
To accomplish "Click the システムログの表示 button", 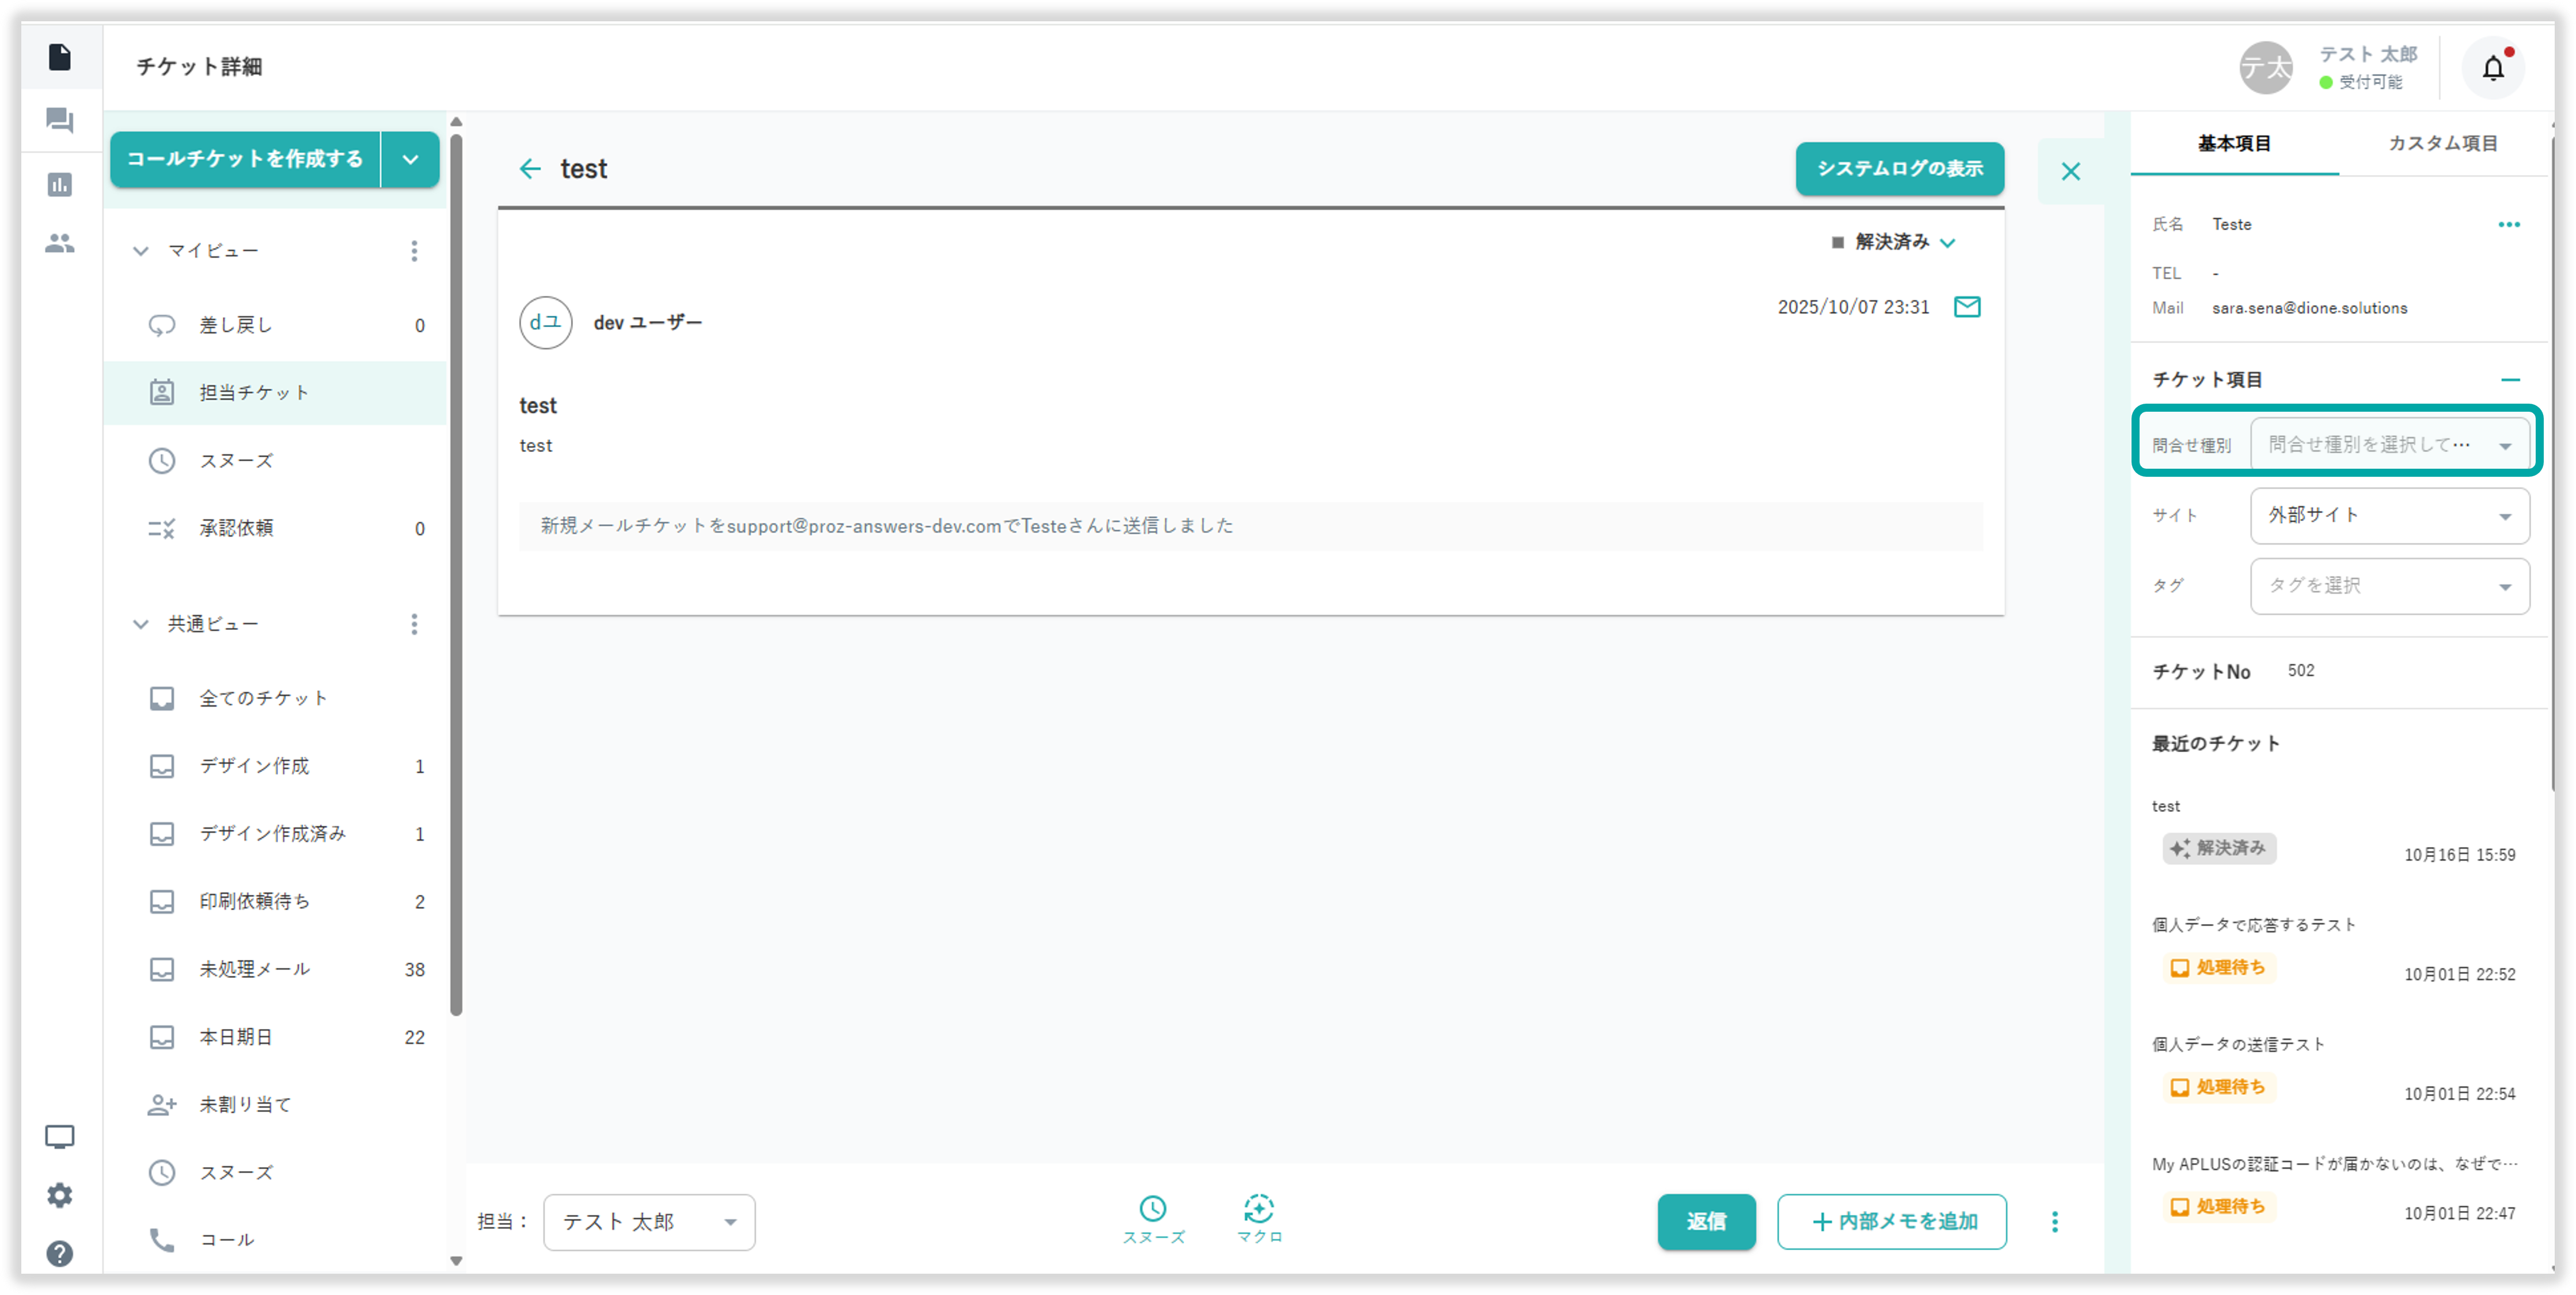I will click(x=1899, y=169).
